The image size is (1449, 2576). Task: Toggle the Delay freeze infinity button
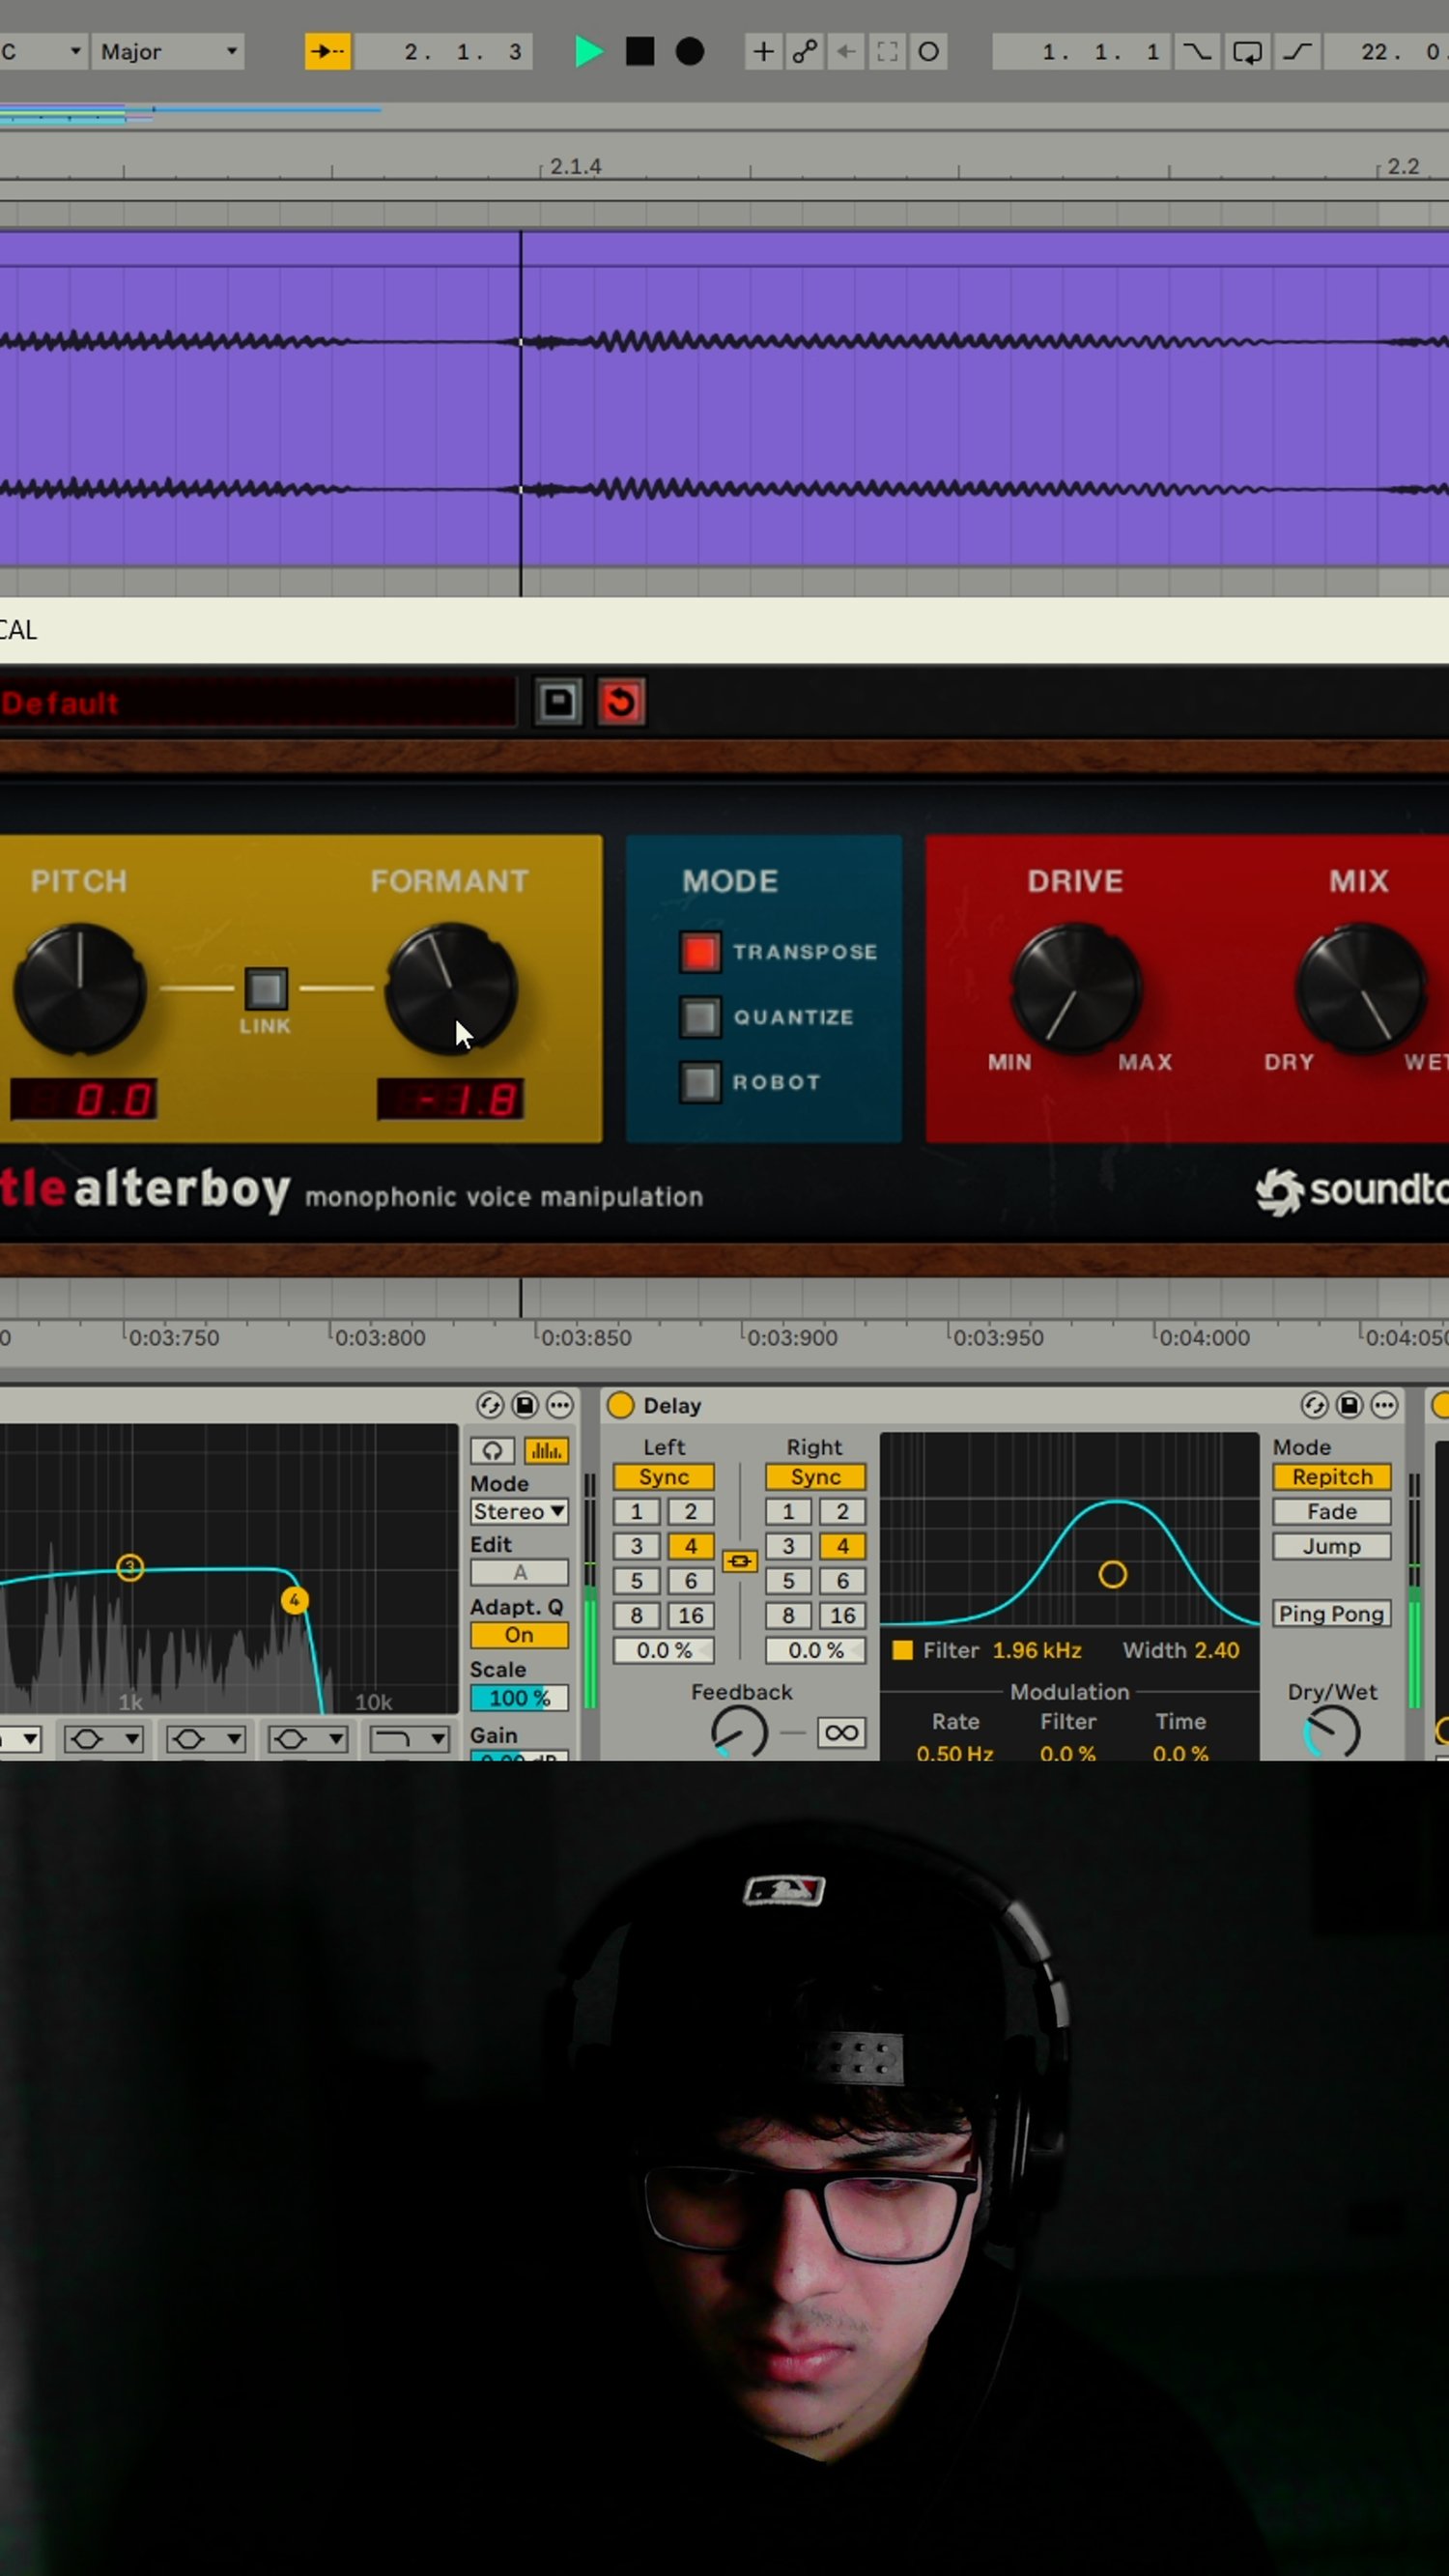click(842, 1733)
